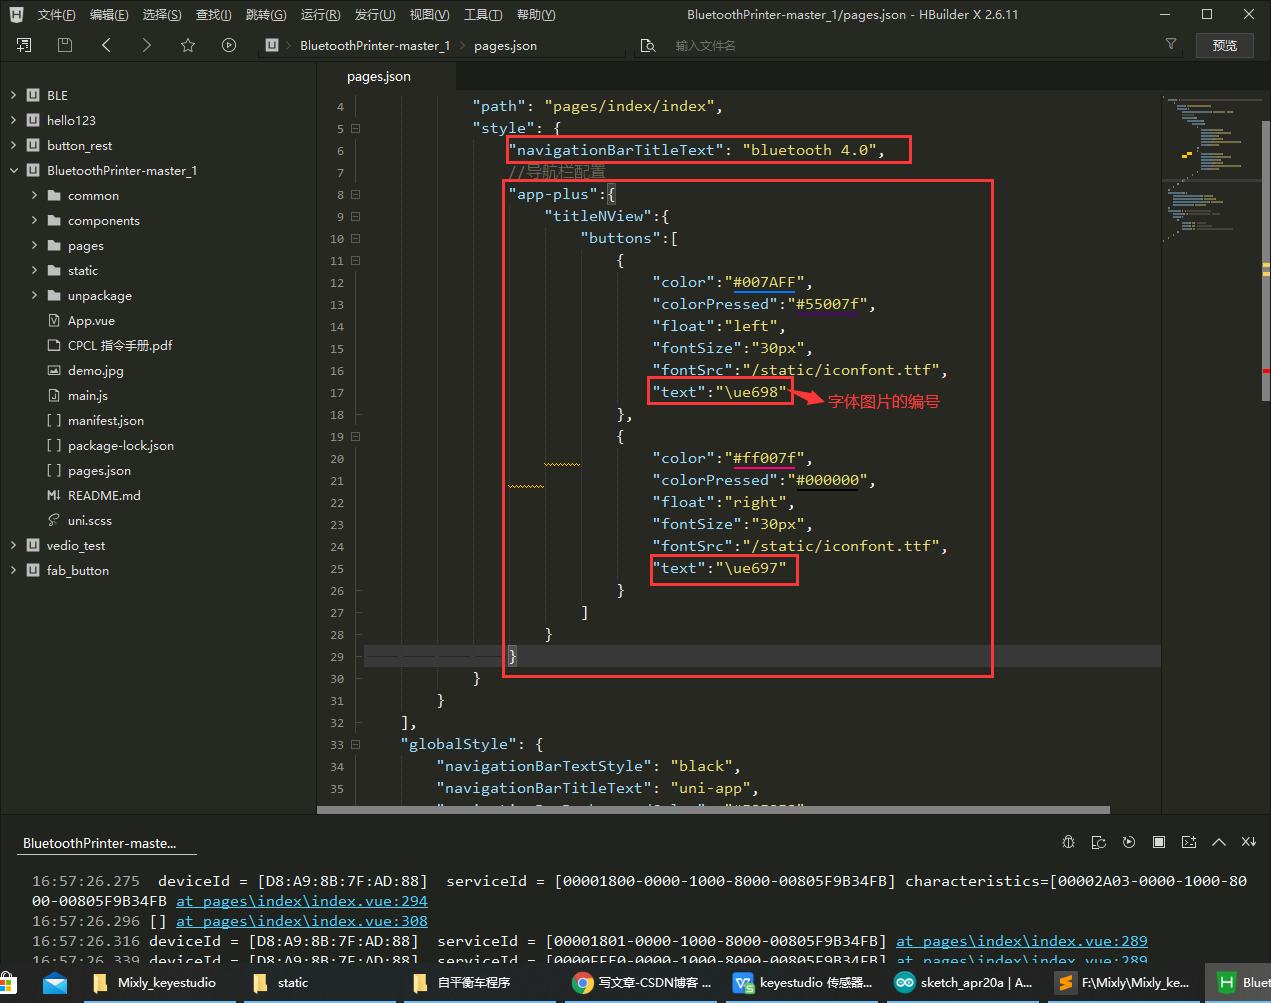
Task: Collapse the BluetoothPrinter-master_1 project
Action: point(13,170)
